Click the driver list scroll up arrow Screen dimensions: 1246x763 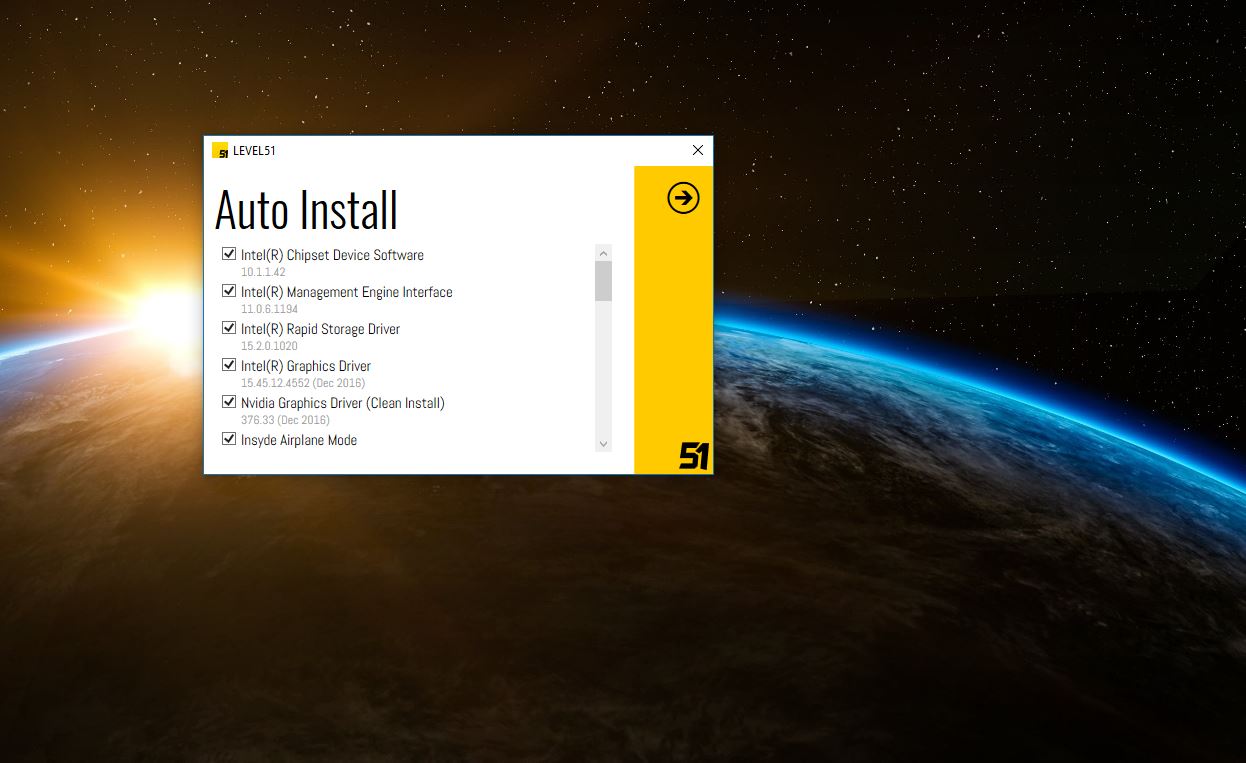pos(603,252)
